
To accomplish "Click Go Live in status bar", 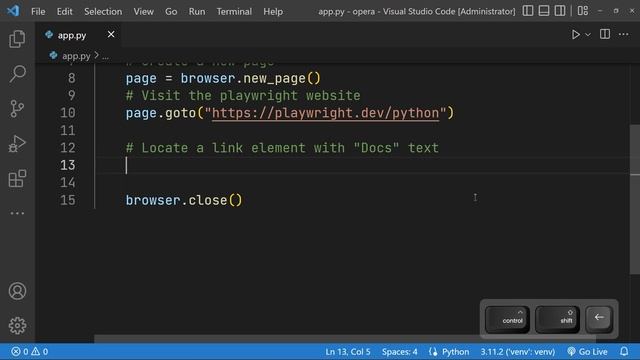I will tap(587, 351).
